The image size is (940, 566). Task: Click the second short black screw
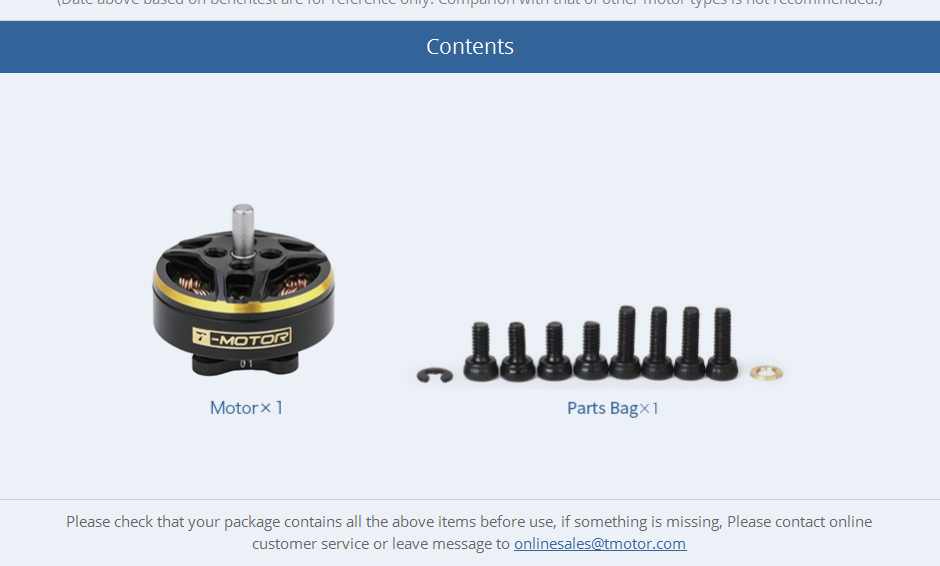[x=517, y=351]
